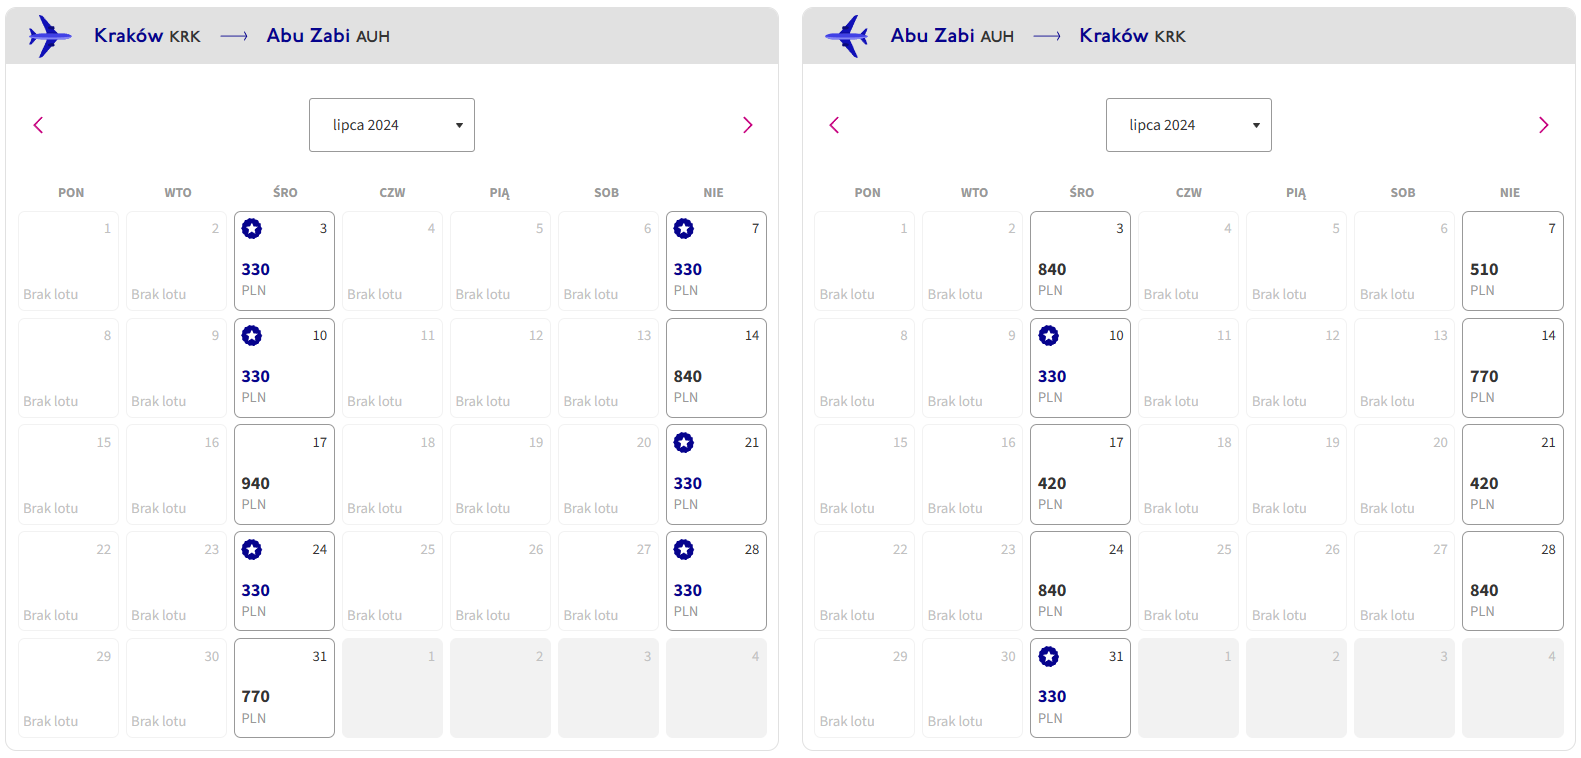Choose July 17 outbound flight for 940 PLN
This screenshot has width=1581, height=758.
(x=284, y=475)
